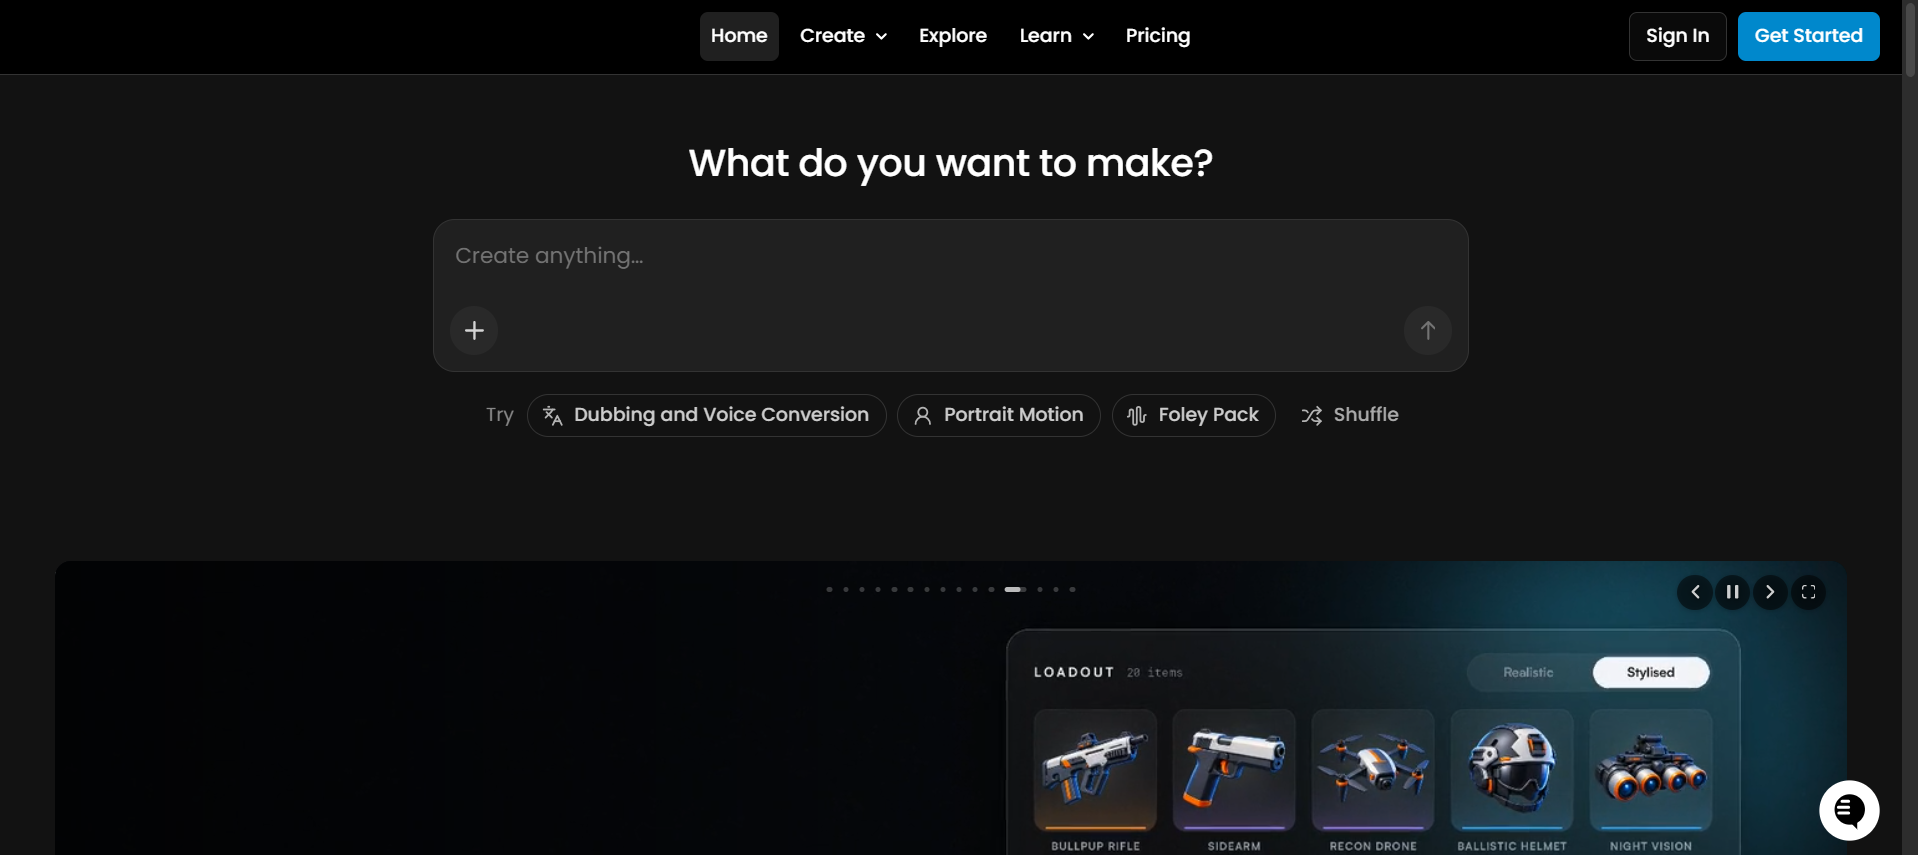
Task: Try the Portrait Motion suggestion
Action: [x=998, y=415]
